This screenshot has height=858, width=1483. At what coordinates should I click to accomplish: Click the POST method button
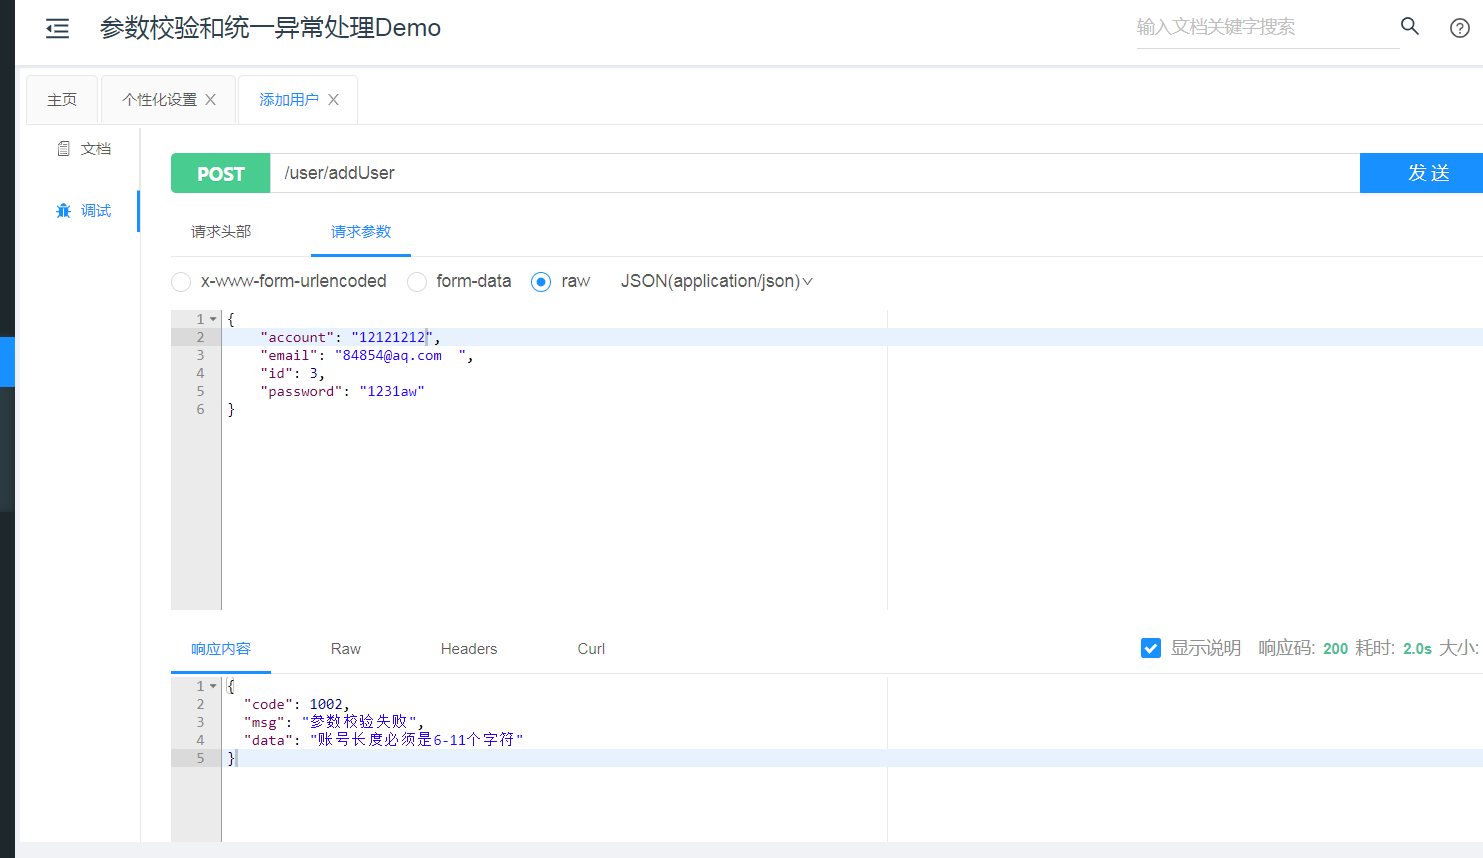[x=221, y=173]
